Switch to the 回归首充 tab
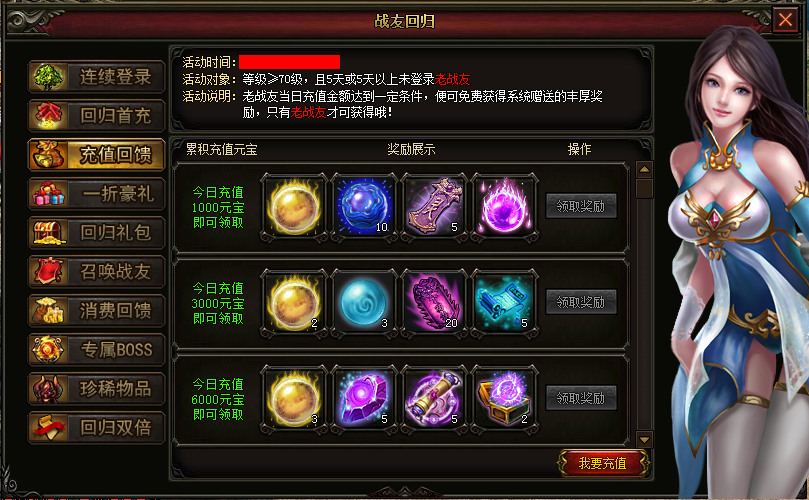The image size is (809, 500). pos(96,116)
